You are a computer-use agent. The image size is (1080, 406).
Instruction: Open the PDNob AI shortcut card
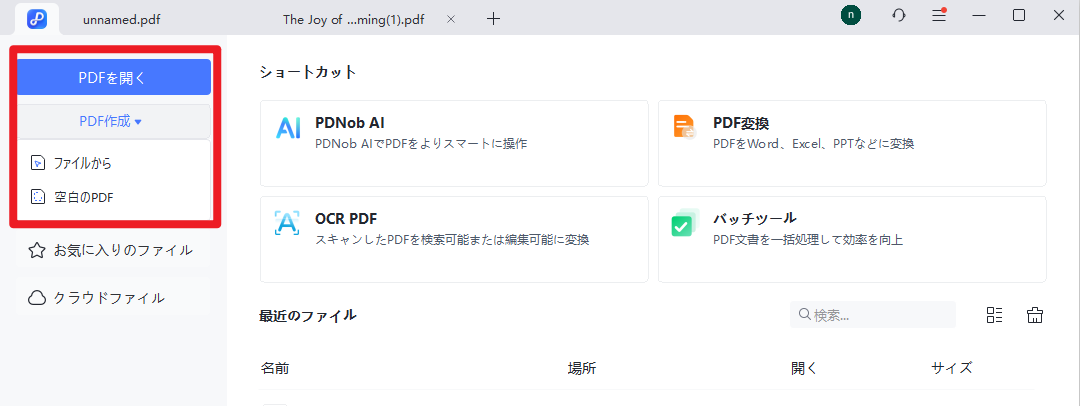[454, 143]
